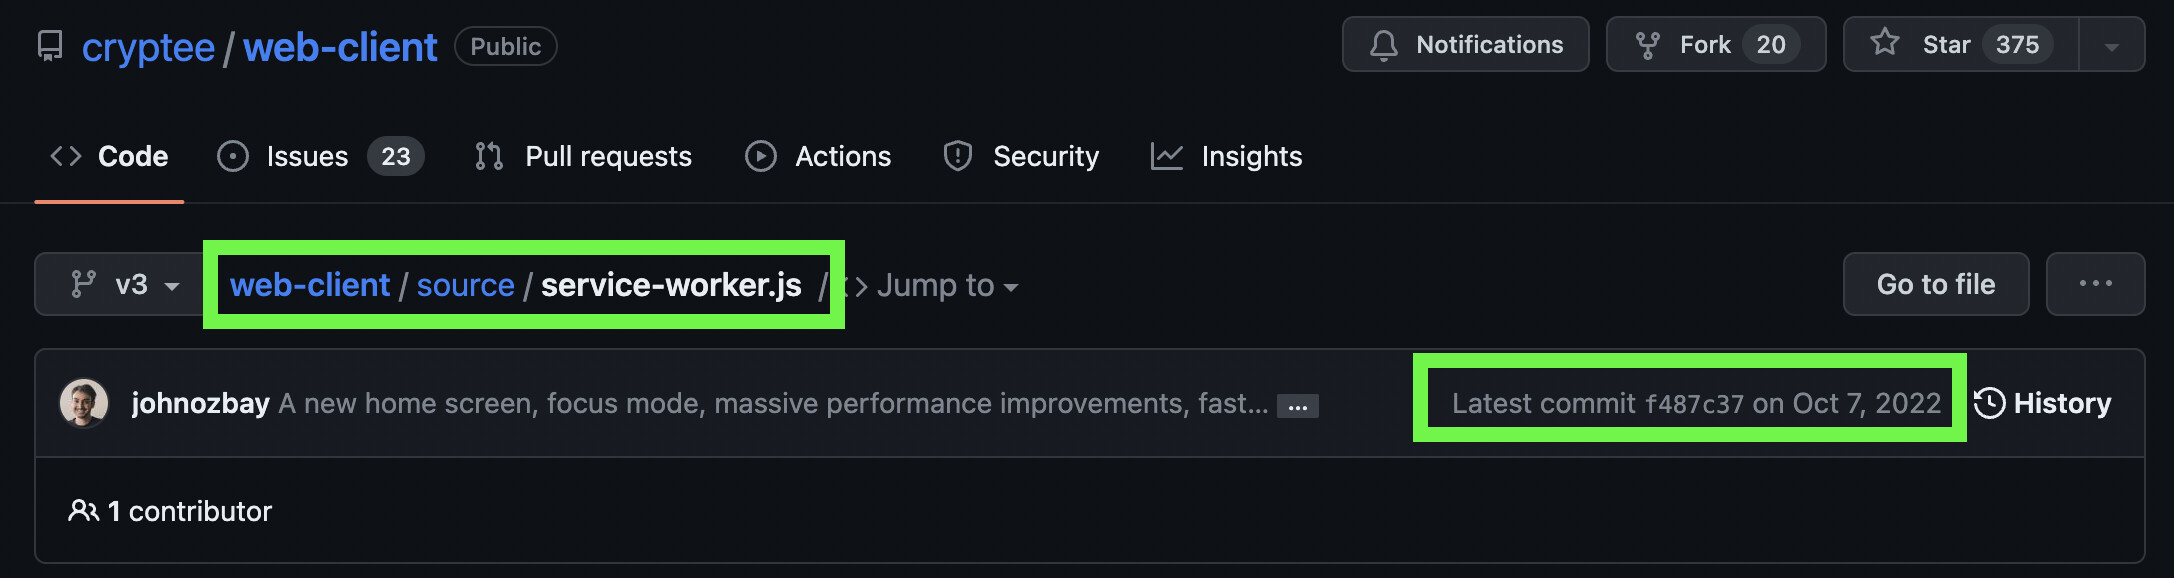Screen dimensions: 2174x578
Task: Click the source folder breadcrumb link
Action: (465, 285)
